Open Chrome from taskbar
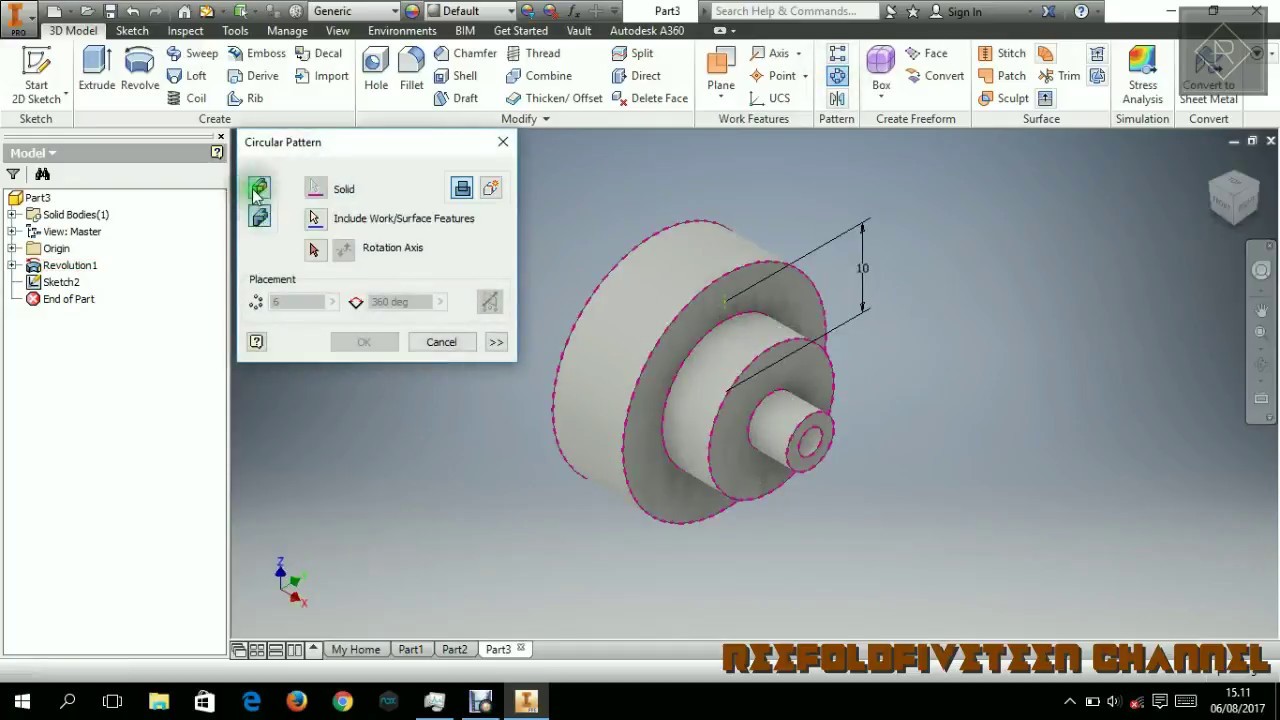This screenshot has height=720, width=1280. pyautogui.click(x=342, y=702)
